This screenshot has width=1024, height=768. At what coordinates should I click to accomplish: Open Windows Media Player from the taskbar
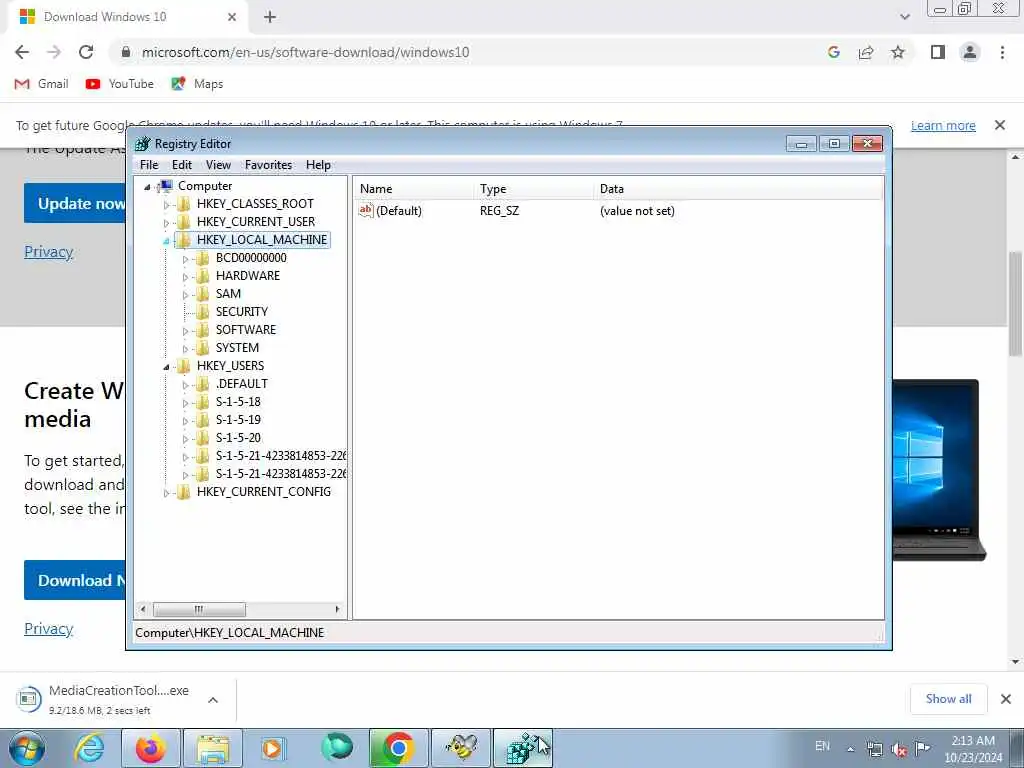(x=272, y=748)
